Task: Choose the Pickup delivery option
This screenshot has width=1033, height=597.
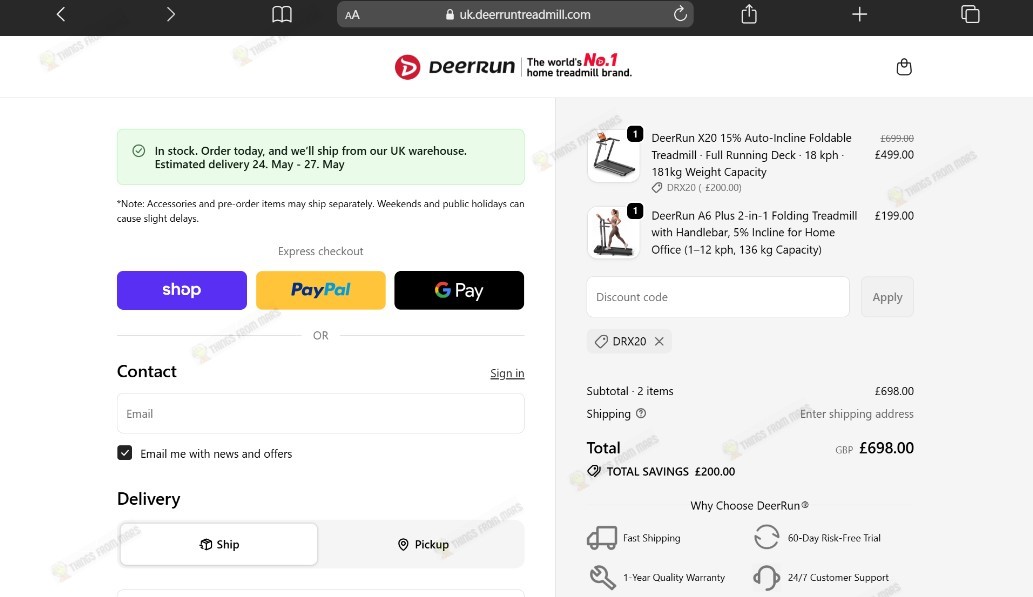Action: click(422, 544)
